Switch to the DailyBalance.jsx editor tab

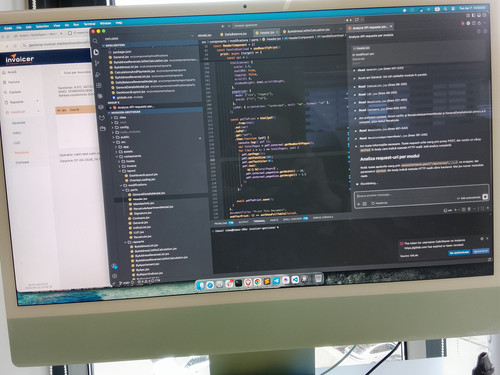click(x=233, y=34)
